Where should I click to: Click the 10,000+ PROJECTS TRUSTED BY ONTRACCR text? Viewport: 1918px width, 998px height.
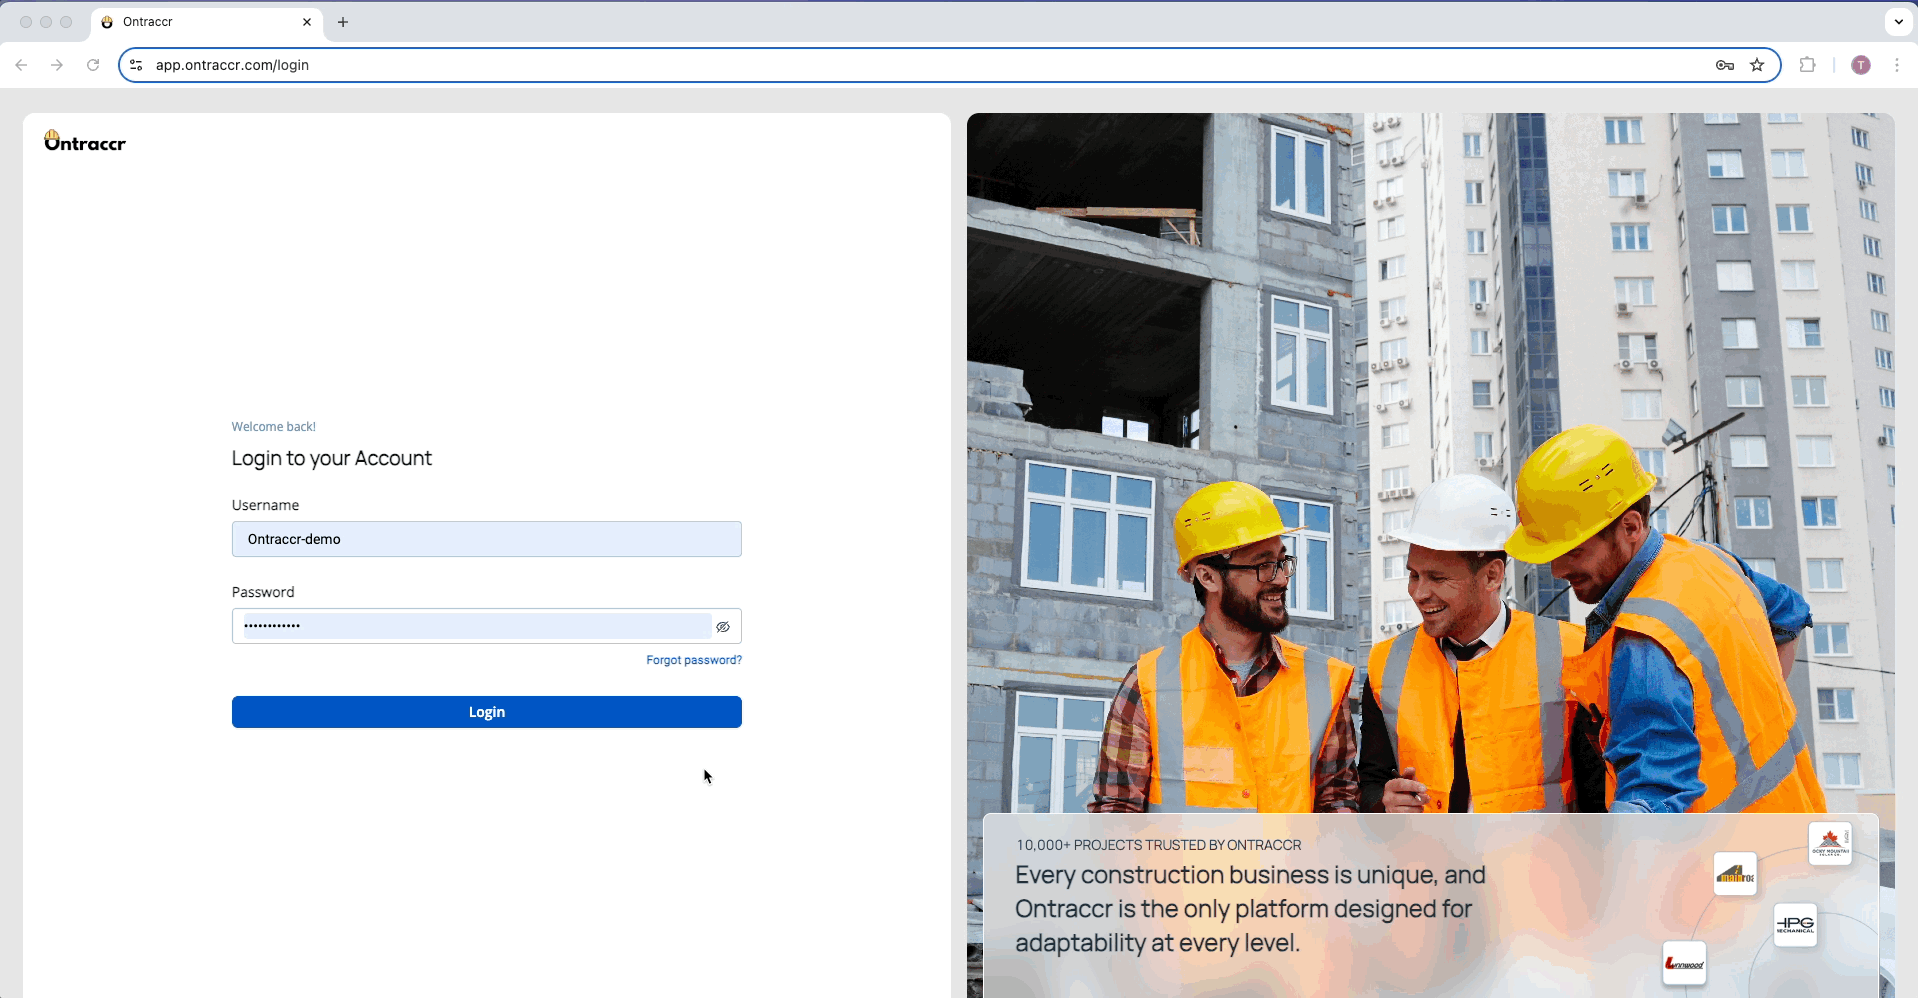[1159, 845]
